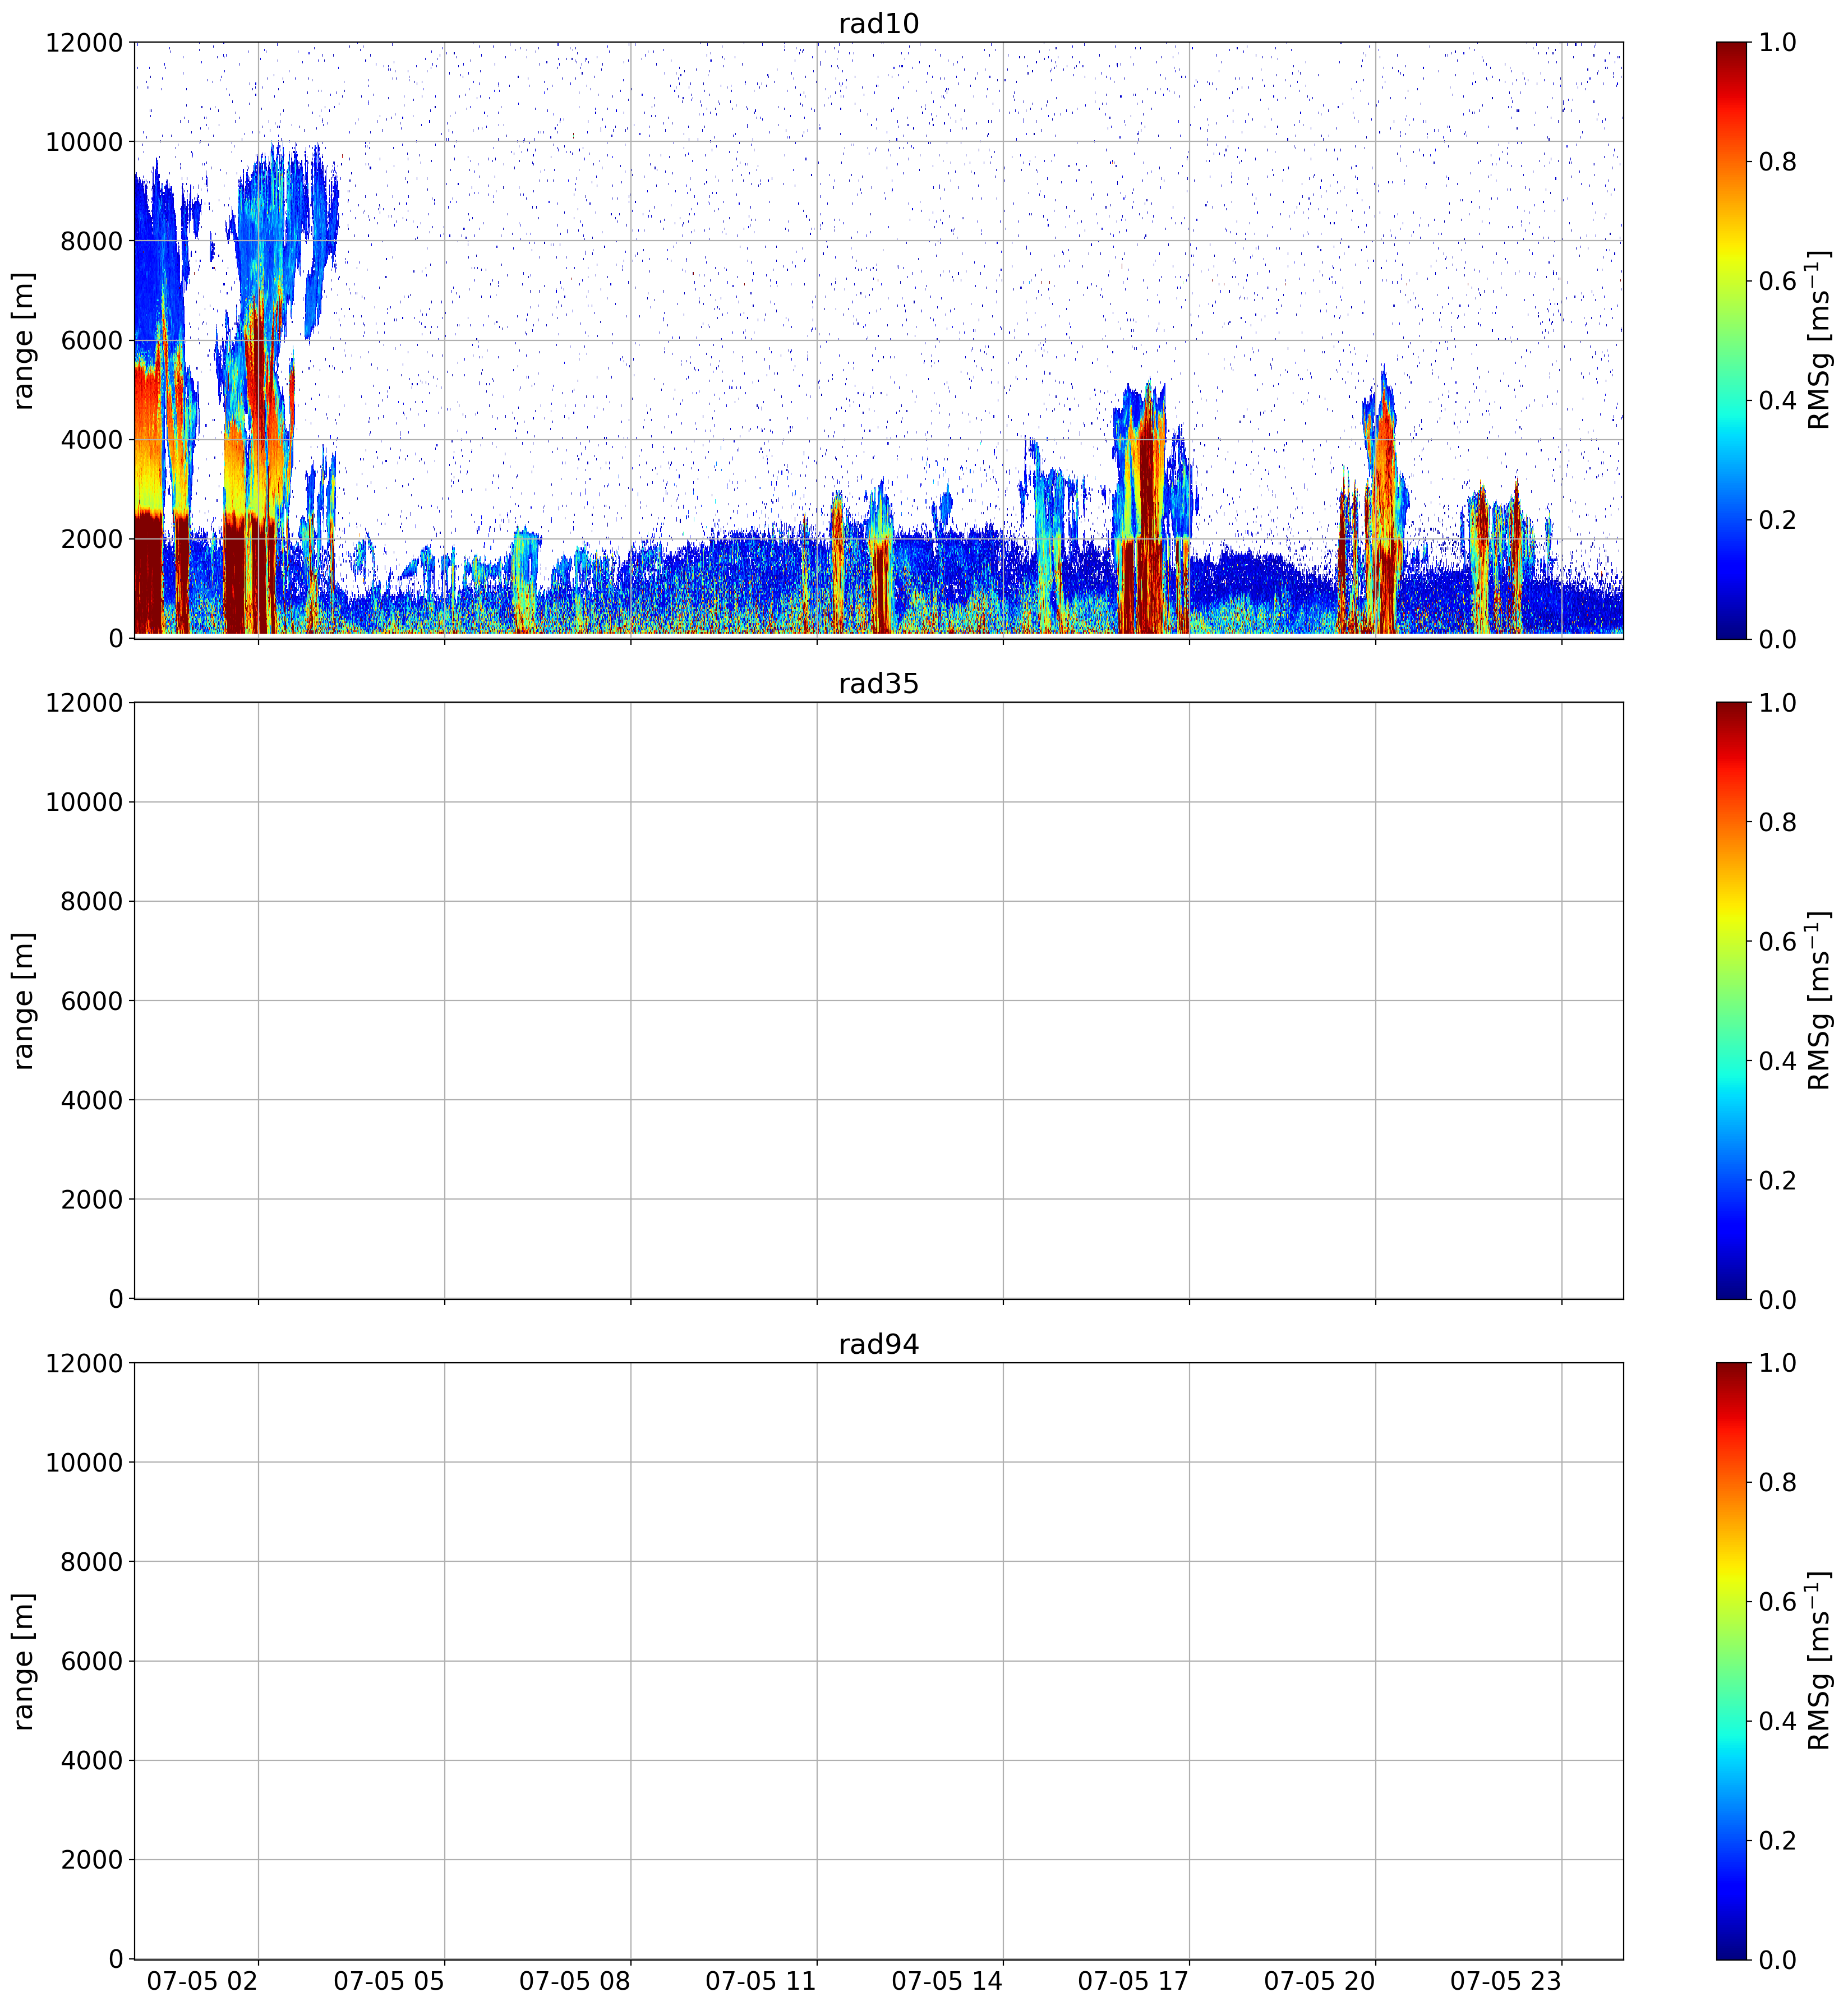Click the rad35 plot title
The image size is (1848, 2006).
(x=878, y=684)
